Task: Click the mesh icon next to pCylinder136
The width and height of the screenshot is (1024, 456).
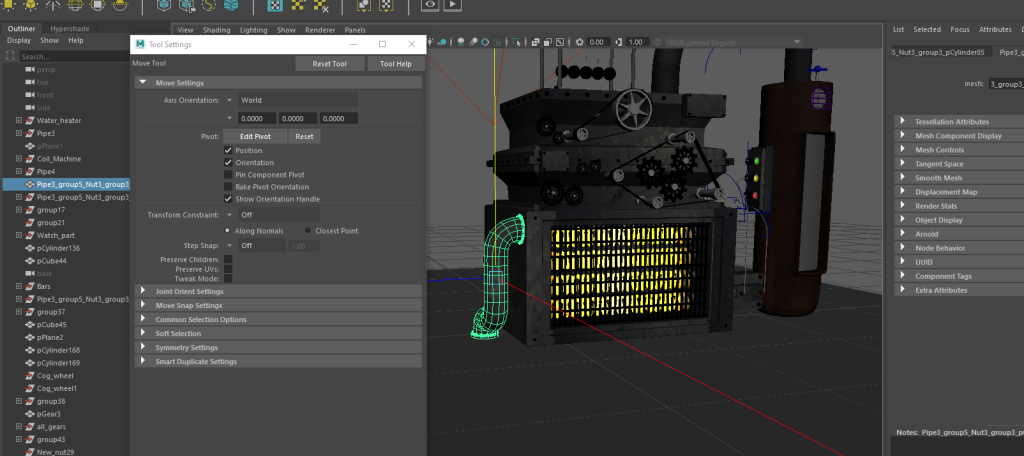Action: pos(29,248)
